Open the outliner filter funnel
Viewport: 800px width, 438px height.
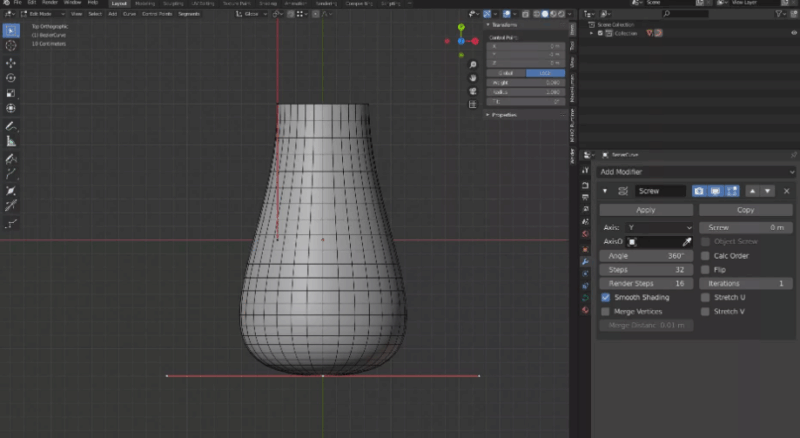(779, 14)
